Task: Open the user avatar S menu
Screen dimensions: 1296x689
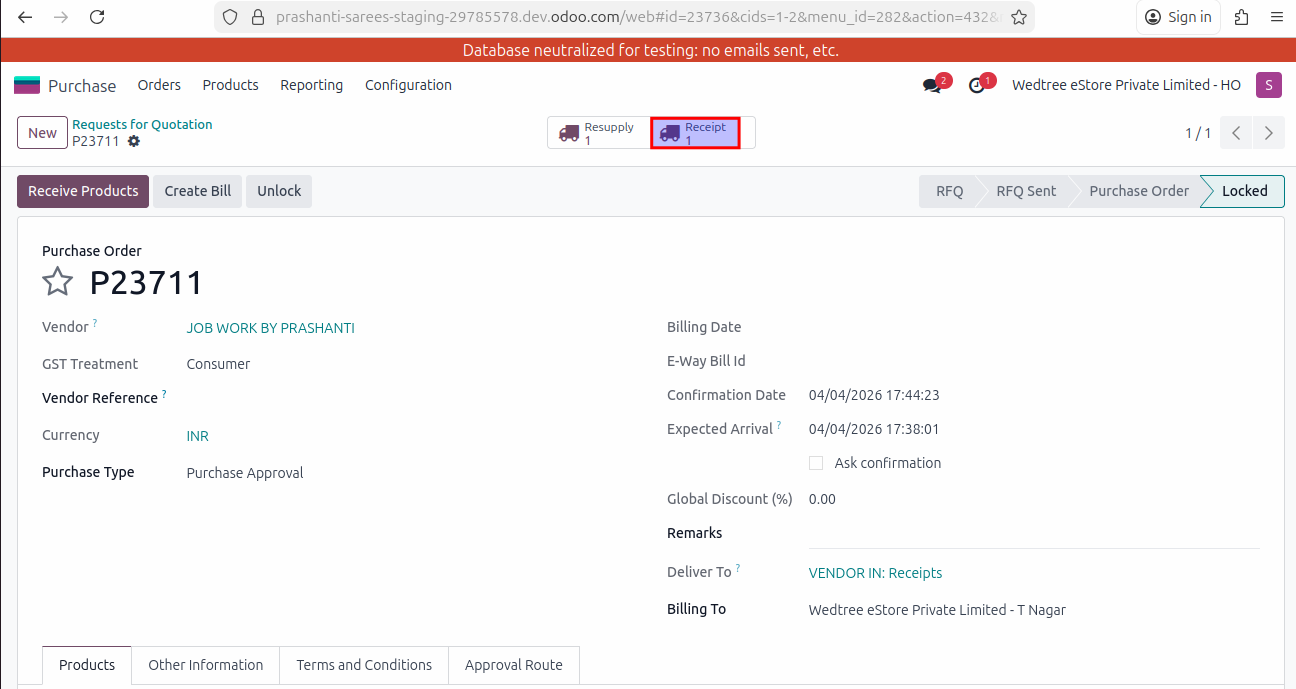Action: coord(1269,85)
